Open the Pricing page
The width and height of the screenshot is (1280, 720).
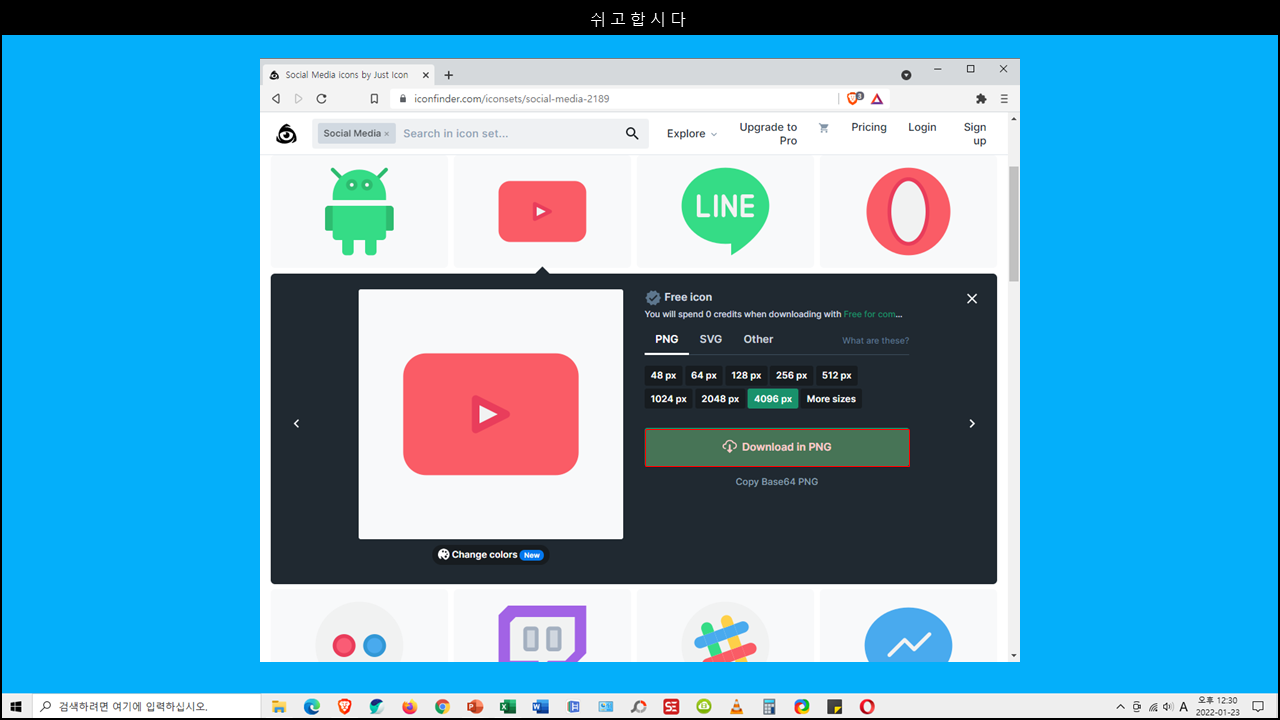click(869, 128)
